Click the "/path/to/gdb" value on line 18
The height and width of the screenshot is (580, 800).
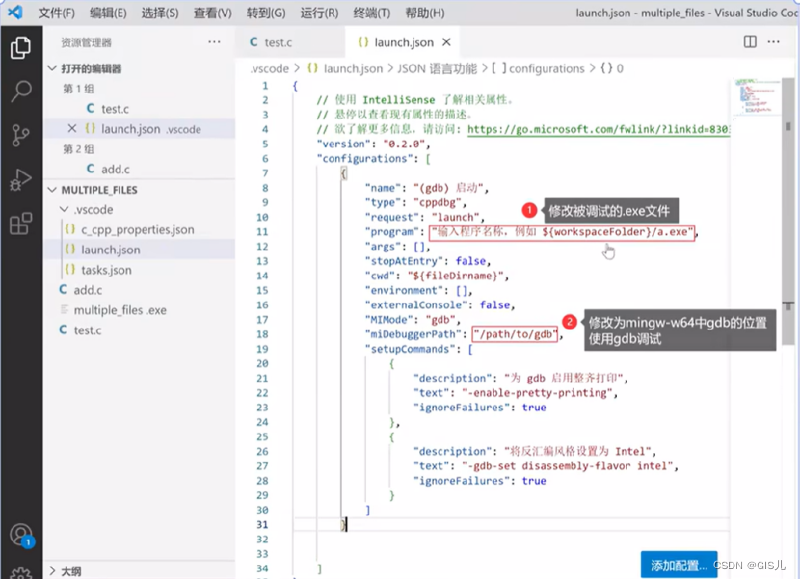click(x=514, y=334)
